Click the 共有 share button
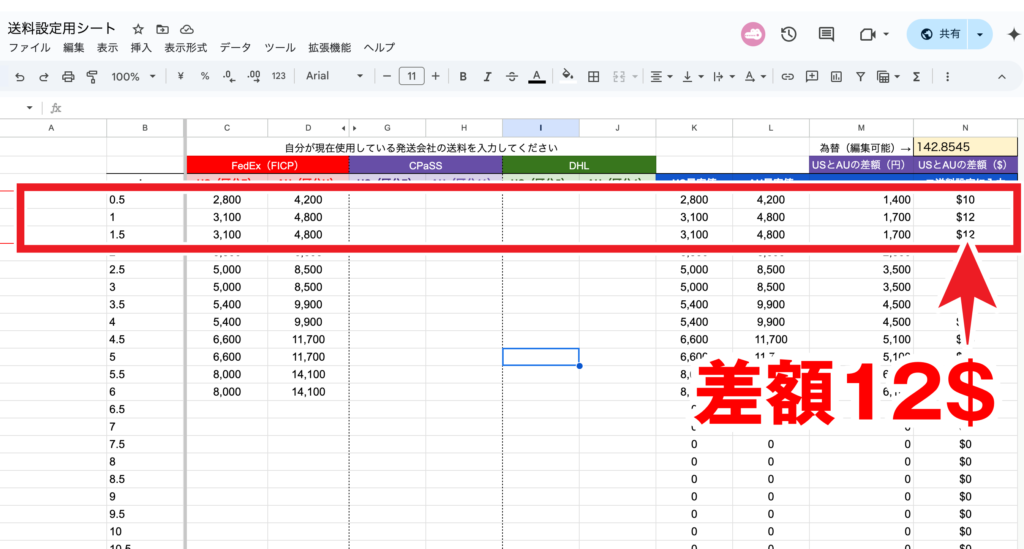This screenshot has width=1024, height=549. coord(940,34)
